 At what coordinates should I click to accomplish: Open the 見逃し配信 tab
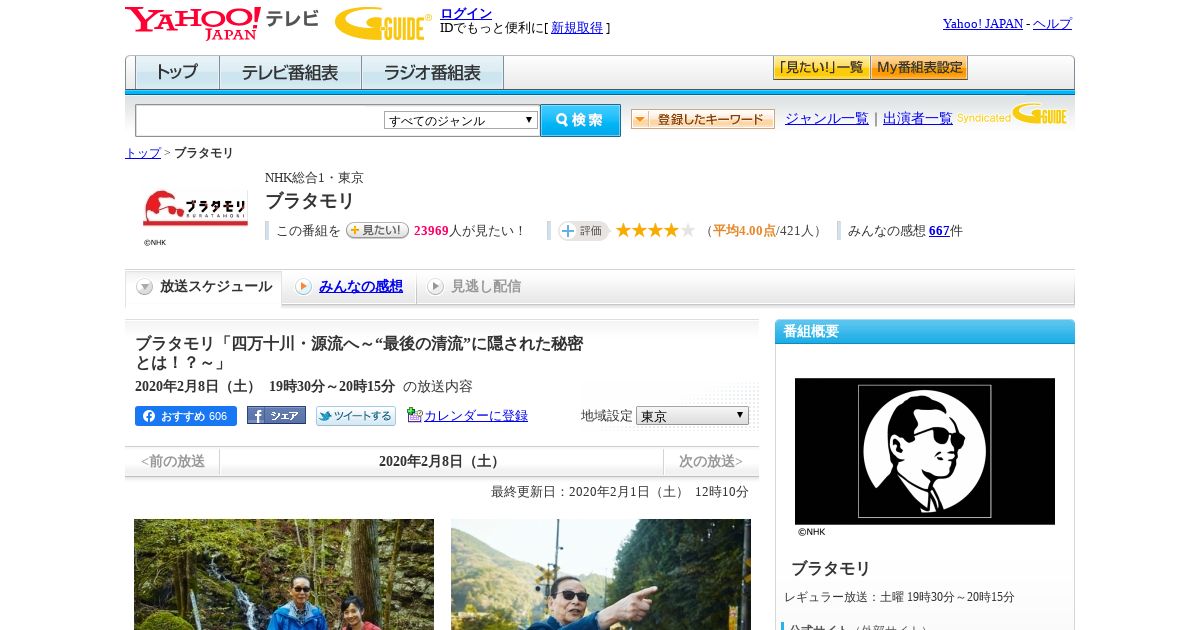[474, 287]
